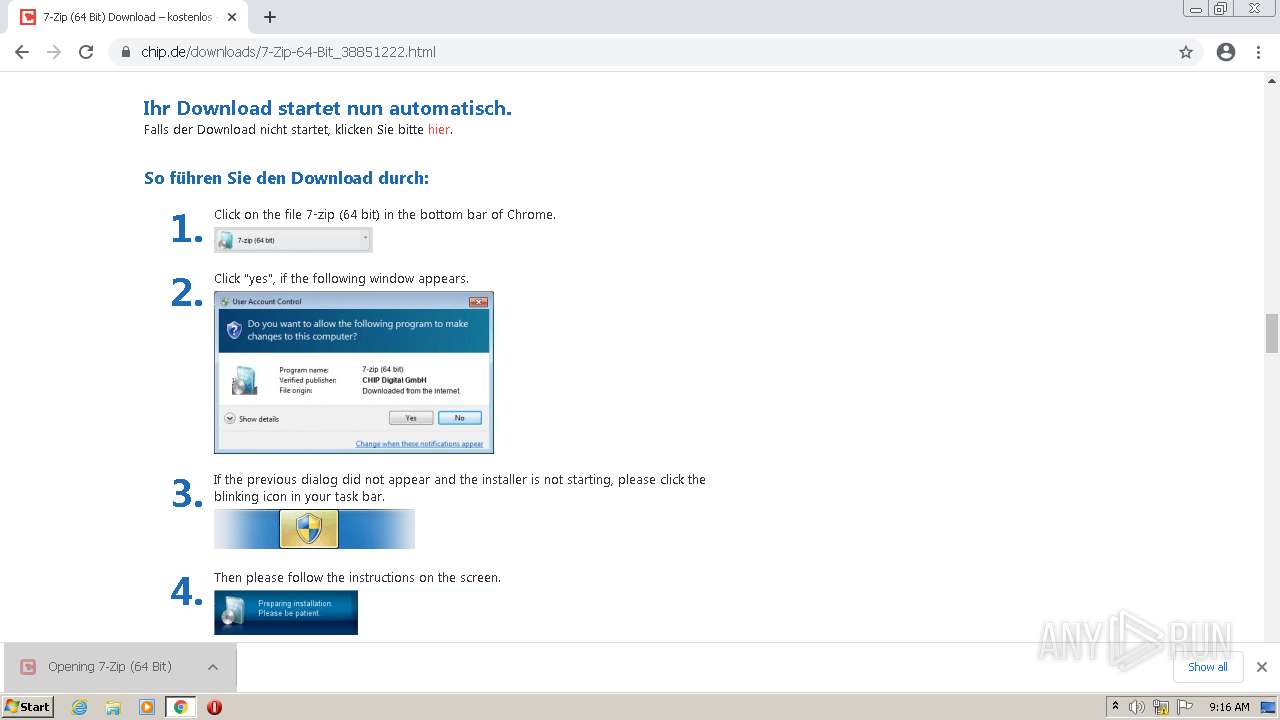Click the 7-zip (64 bit) file thumbnail
The height and width of the screenshot is (720, 1280).
click(293, 240)
